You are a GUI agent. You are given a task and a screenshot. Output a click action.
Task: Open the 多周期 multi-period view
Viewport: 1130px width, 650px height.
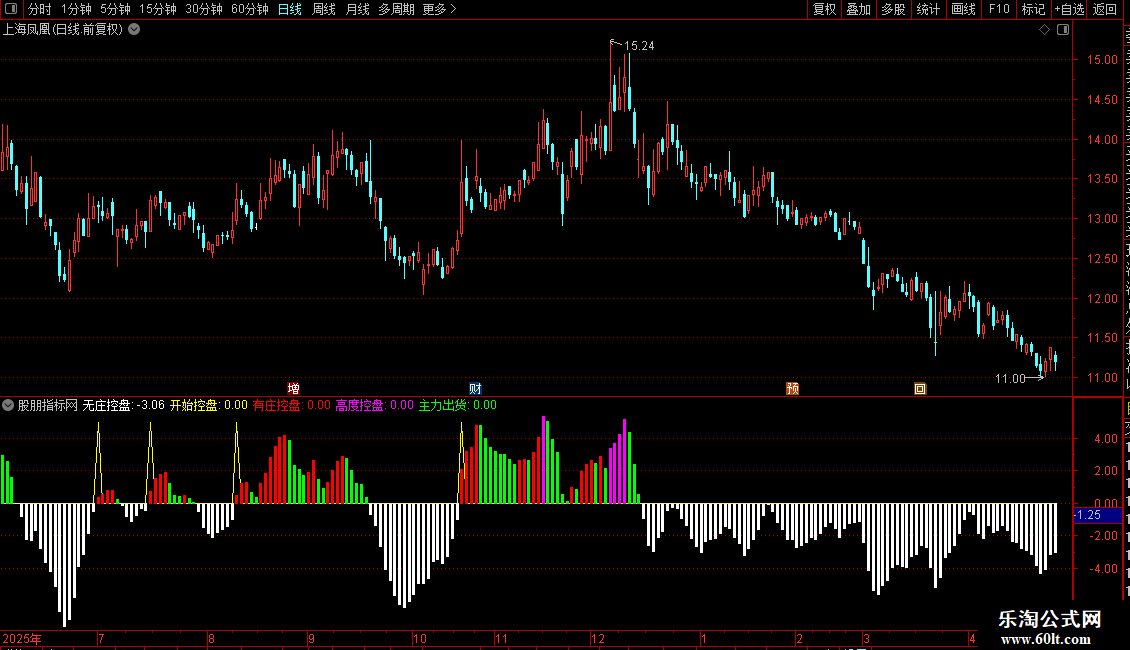(x=396, y=9)
